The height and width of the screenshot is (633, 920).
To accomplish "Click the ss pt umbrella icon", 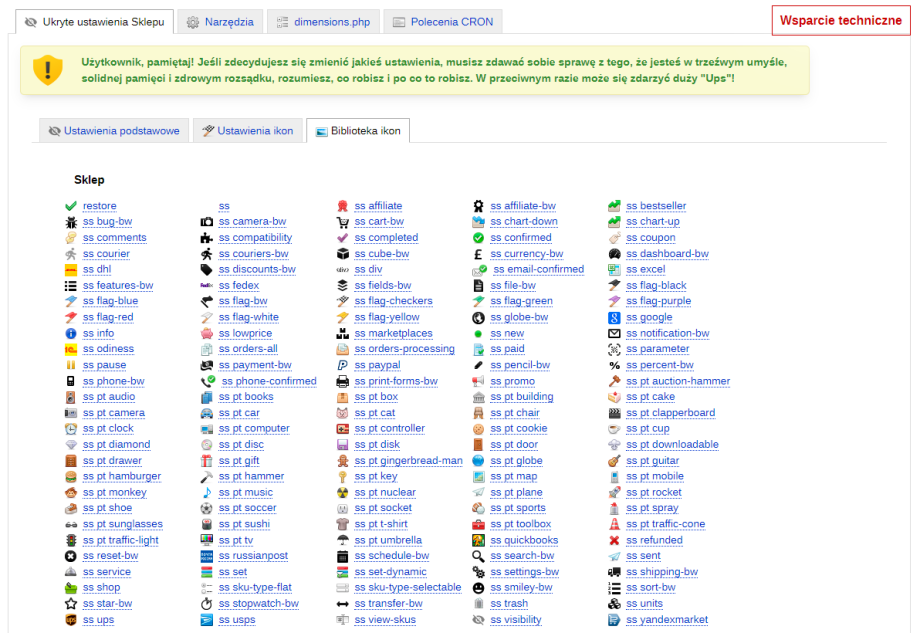I will [x=343, y=540].
